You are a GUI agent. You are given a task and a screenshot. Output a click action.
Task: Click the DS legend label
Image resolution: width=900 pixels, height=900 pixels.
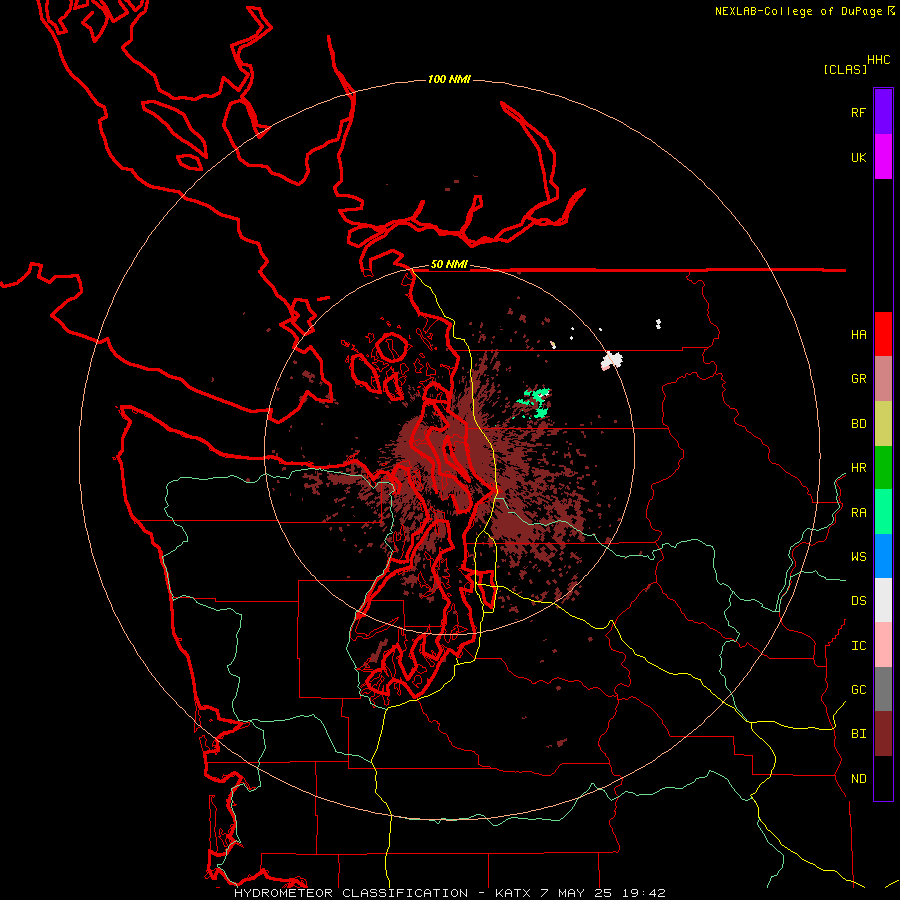point(858,600)
